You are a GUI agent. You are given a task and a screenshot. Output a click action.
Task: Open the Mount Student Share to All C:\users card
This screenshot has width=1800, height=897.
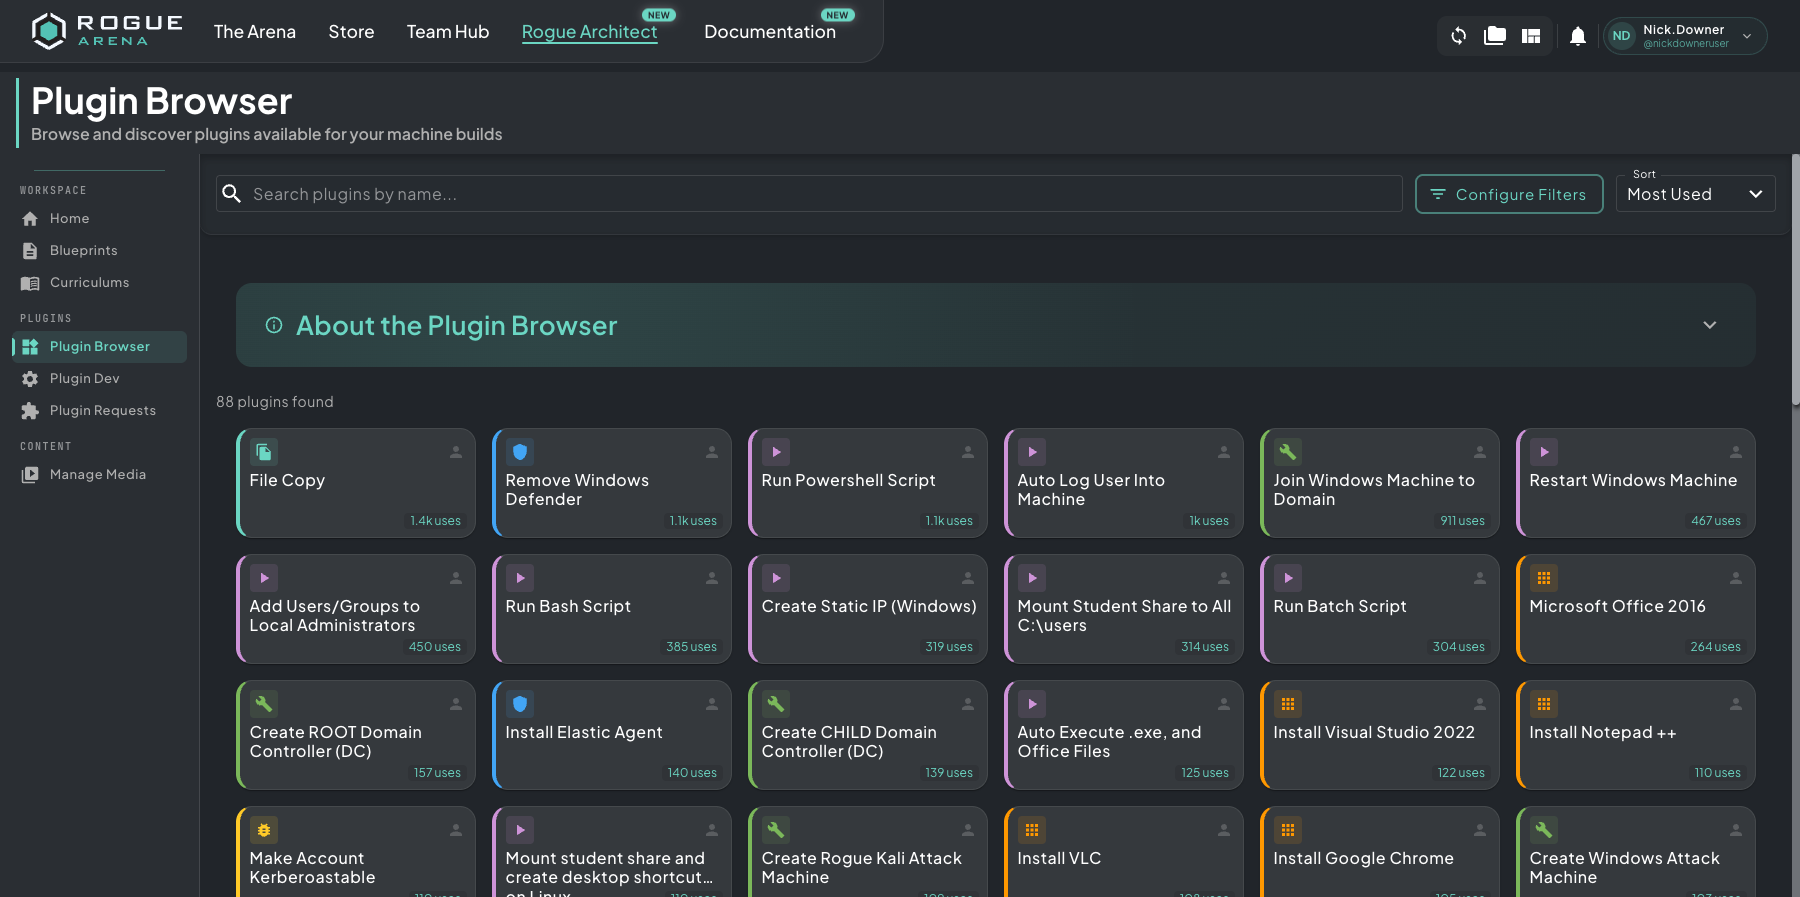click(x=1123, y=609)
